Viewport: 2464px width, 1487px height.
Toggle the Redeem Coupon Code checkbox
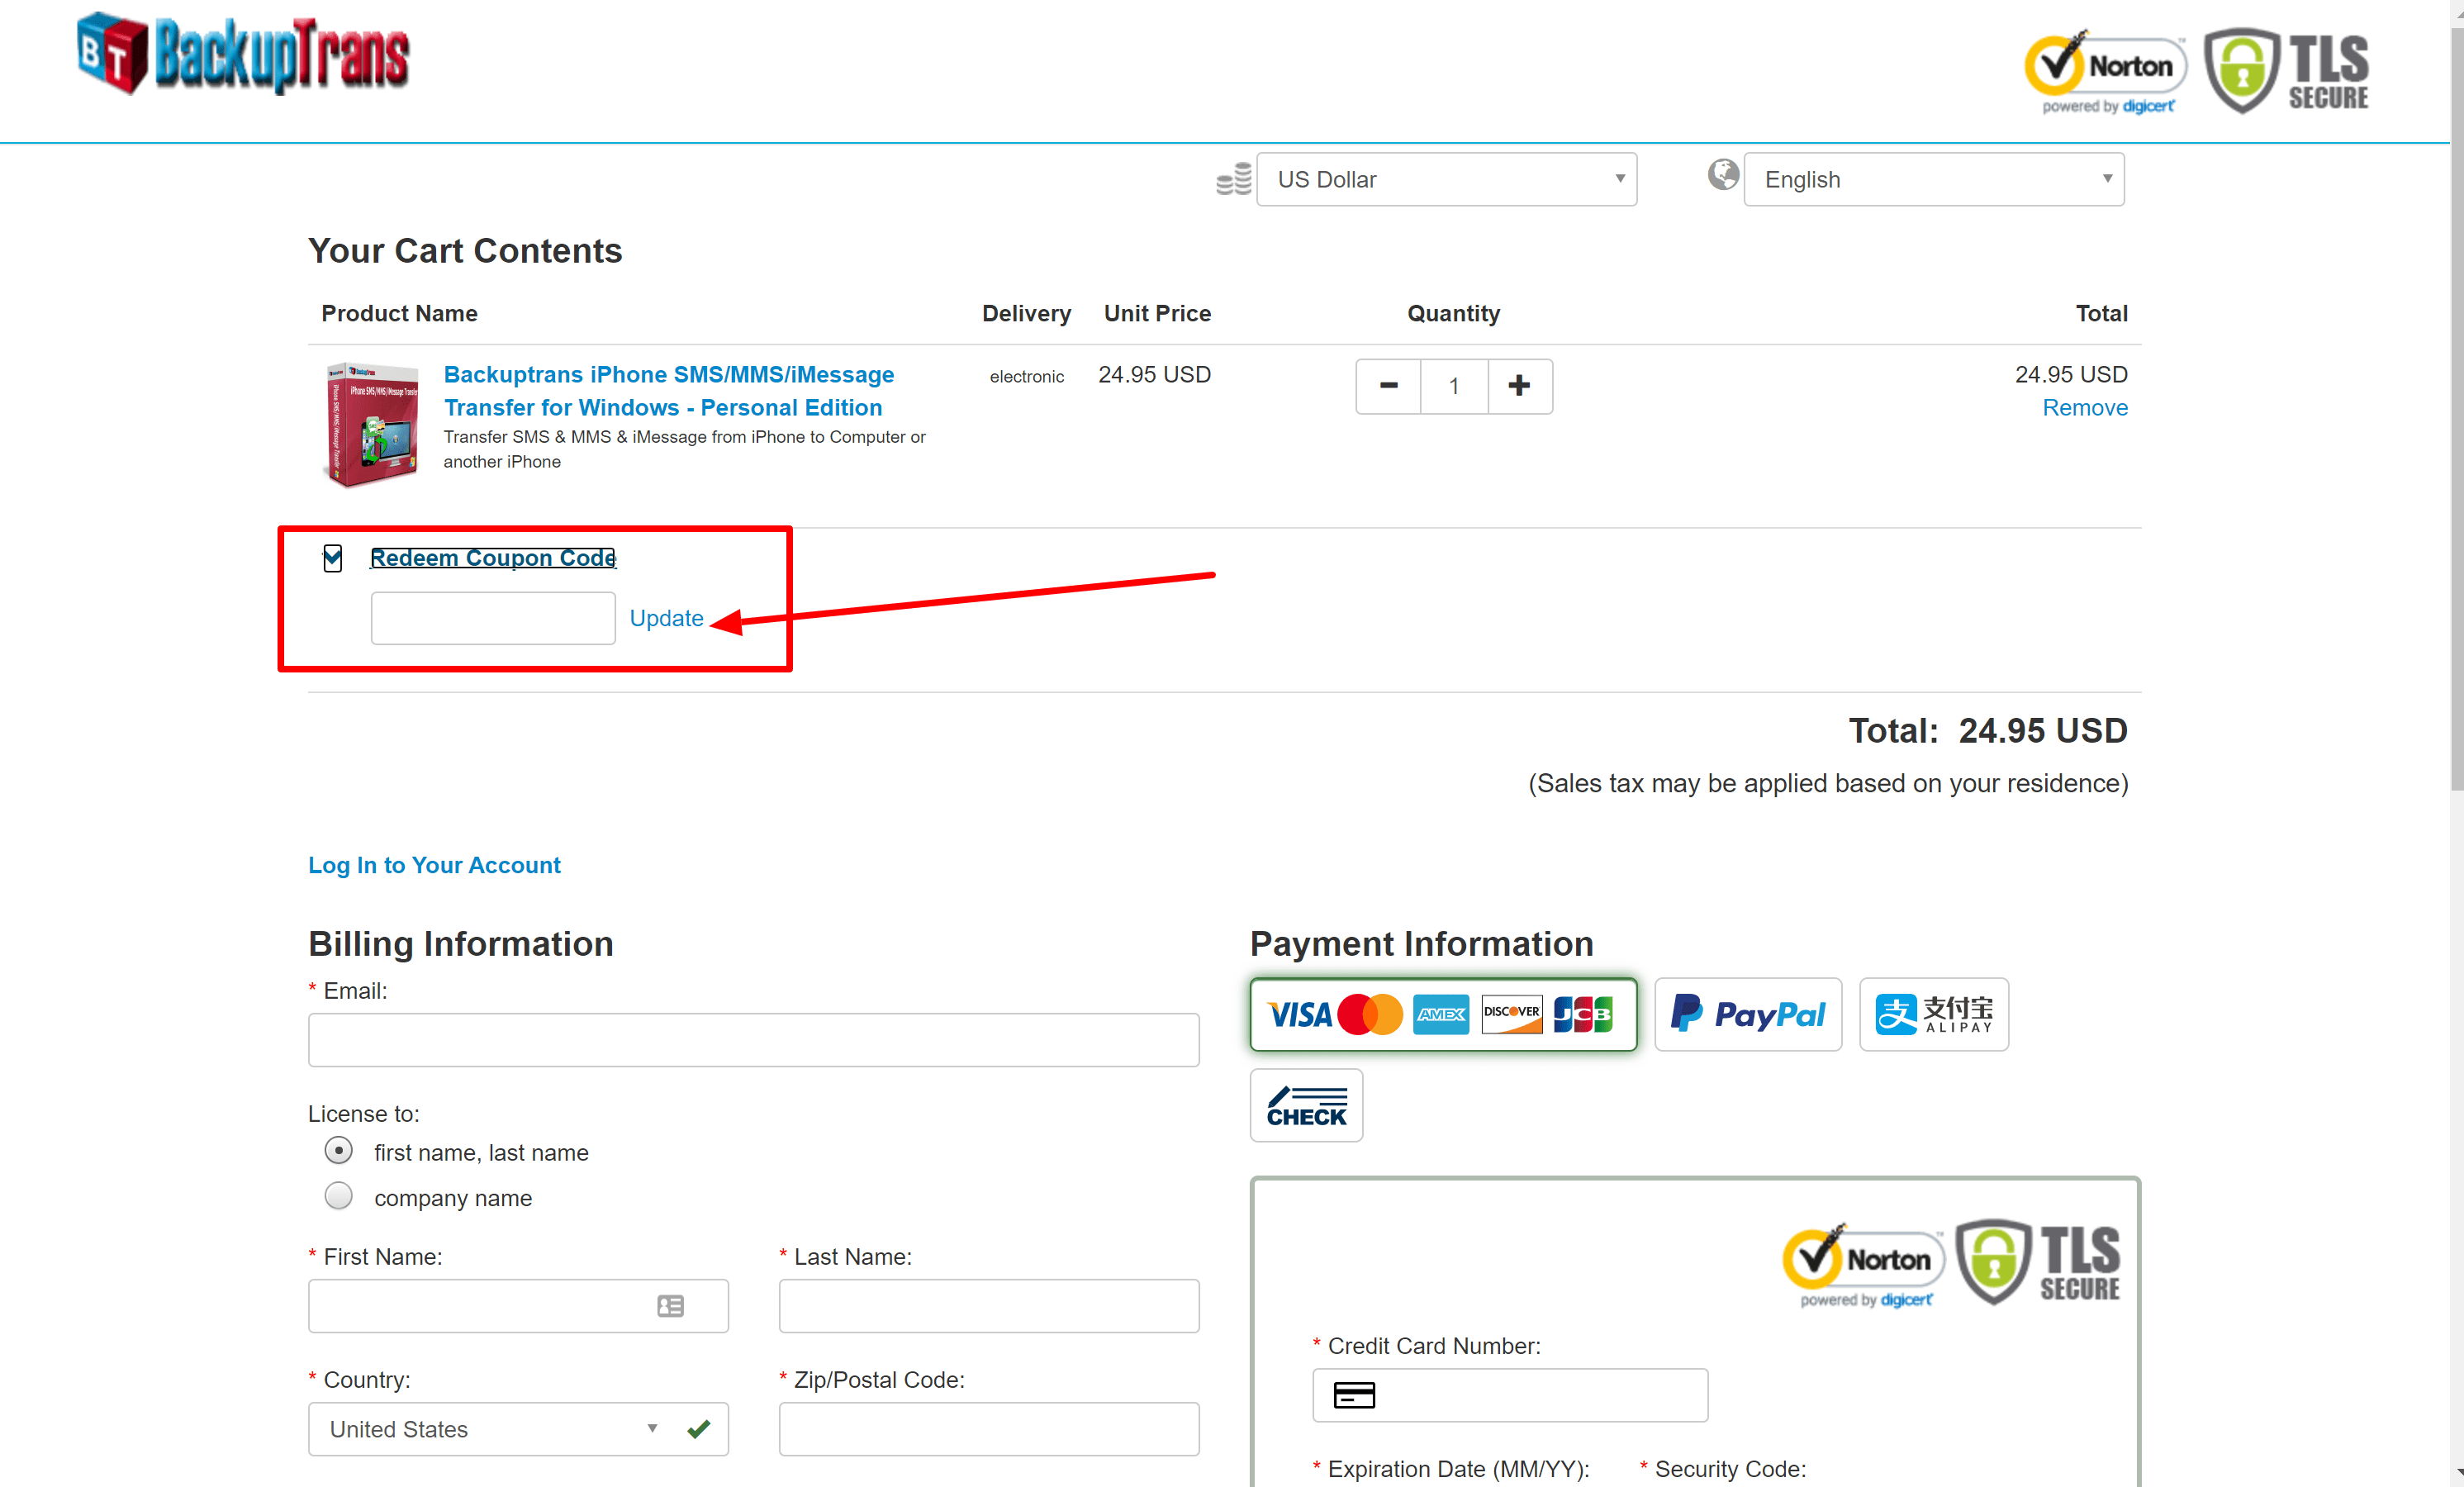pyautogui.click(x=333, y=558)
